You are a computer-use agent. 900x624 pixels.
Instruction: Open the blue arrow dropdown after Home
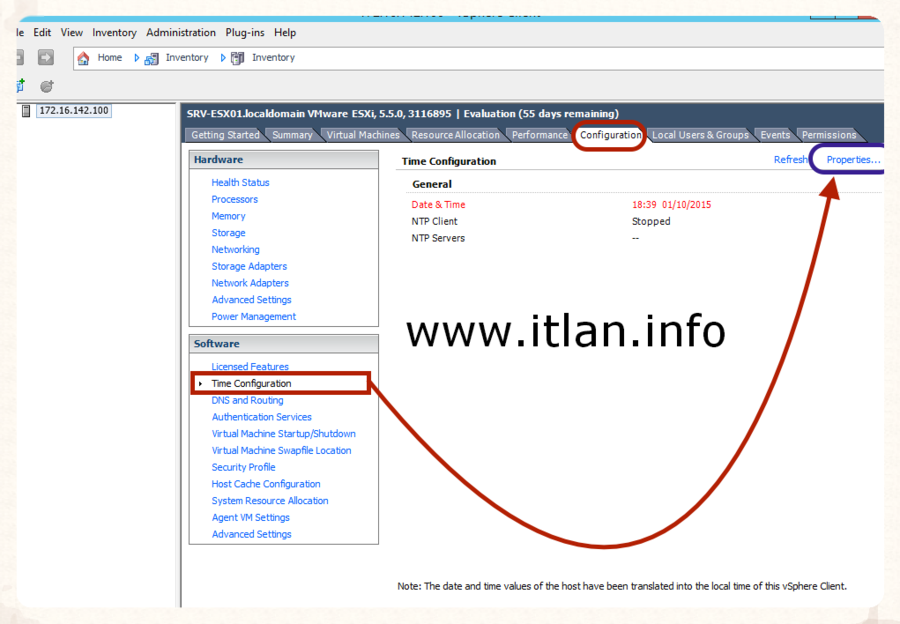pos(136,58)
